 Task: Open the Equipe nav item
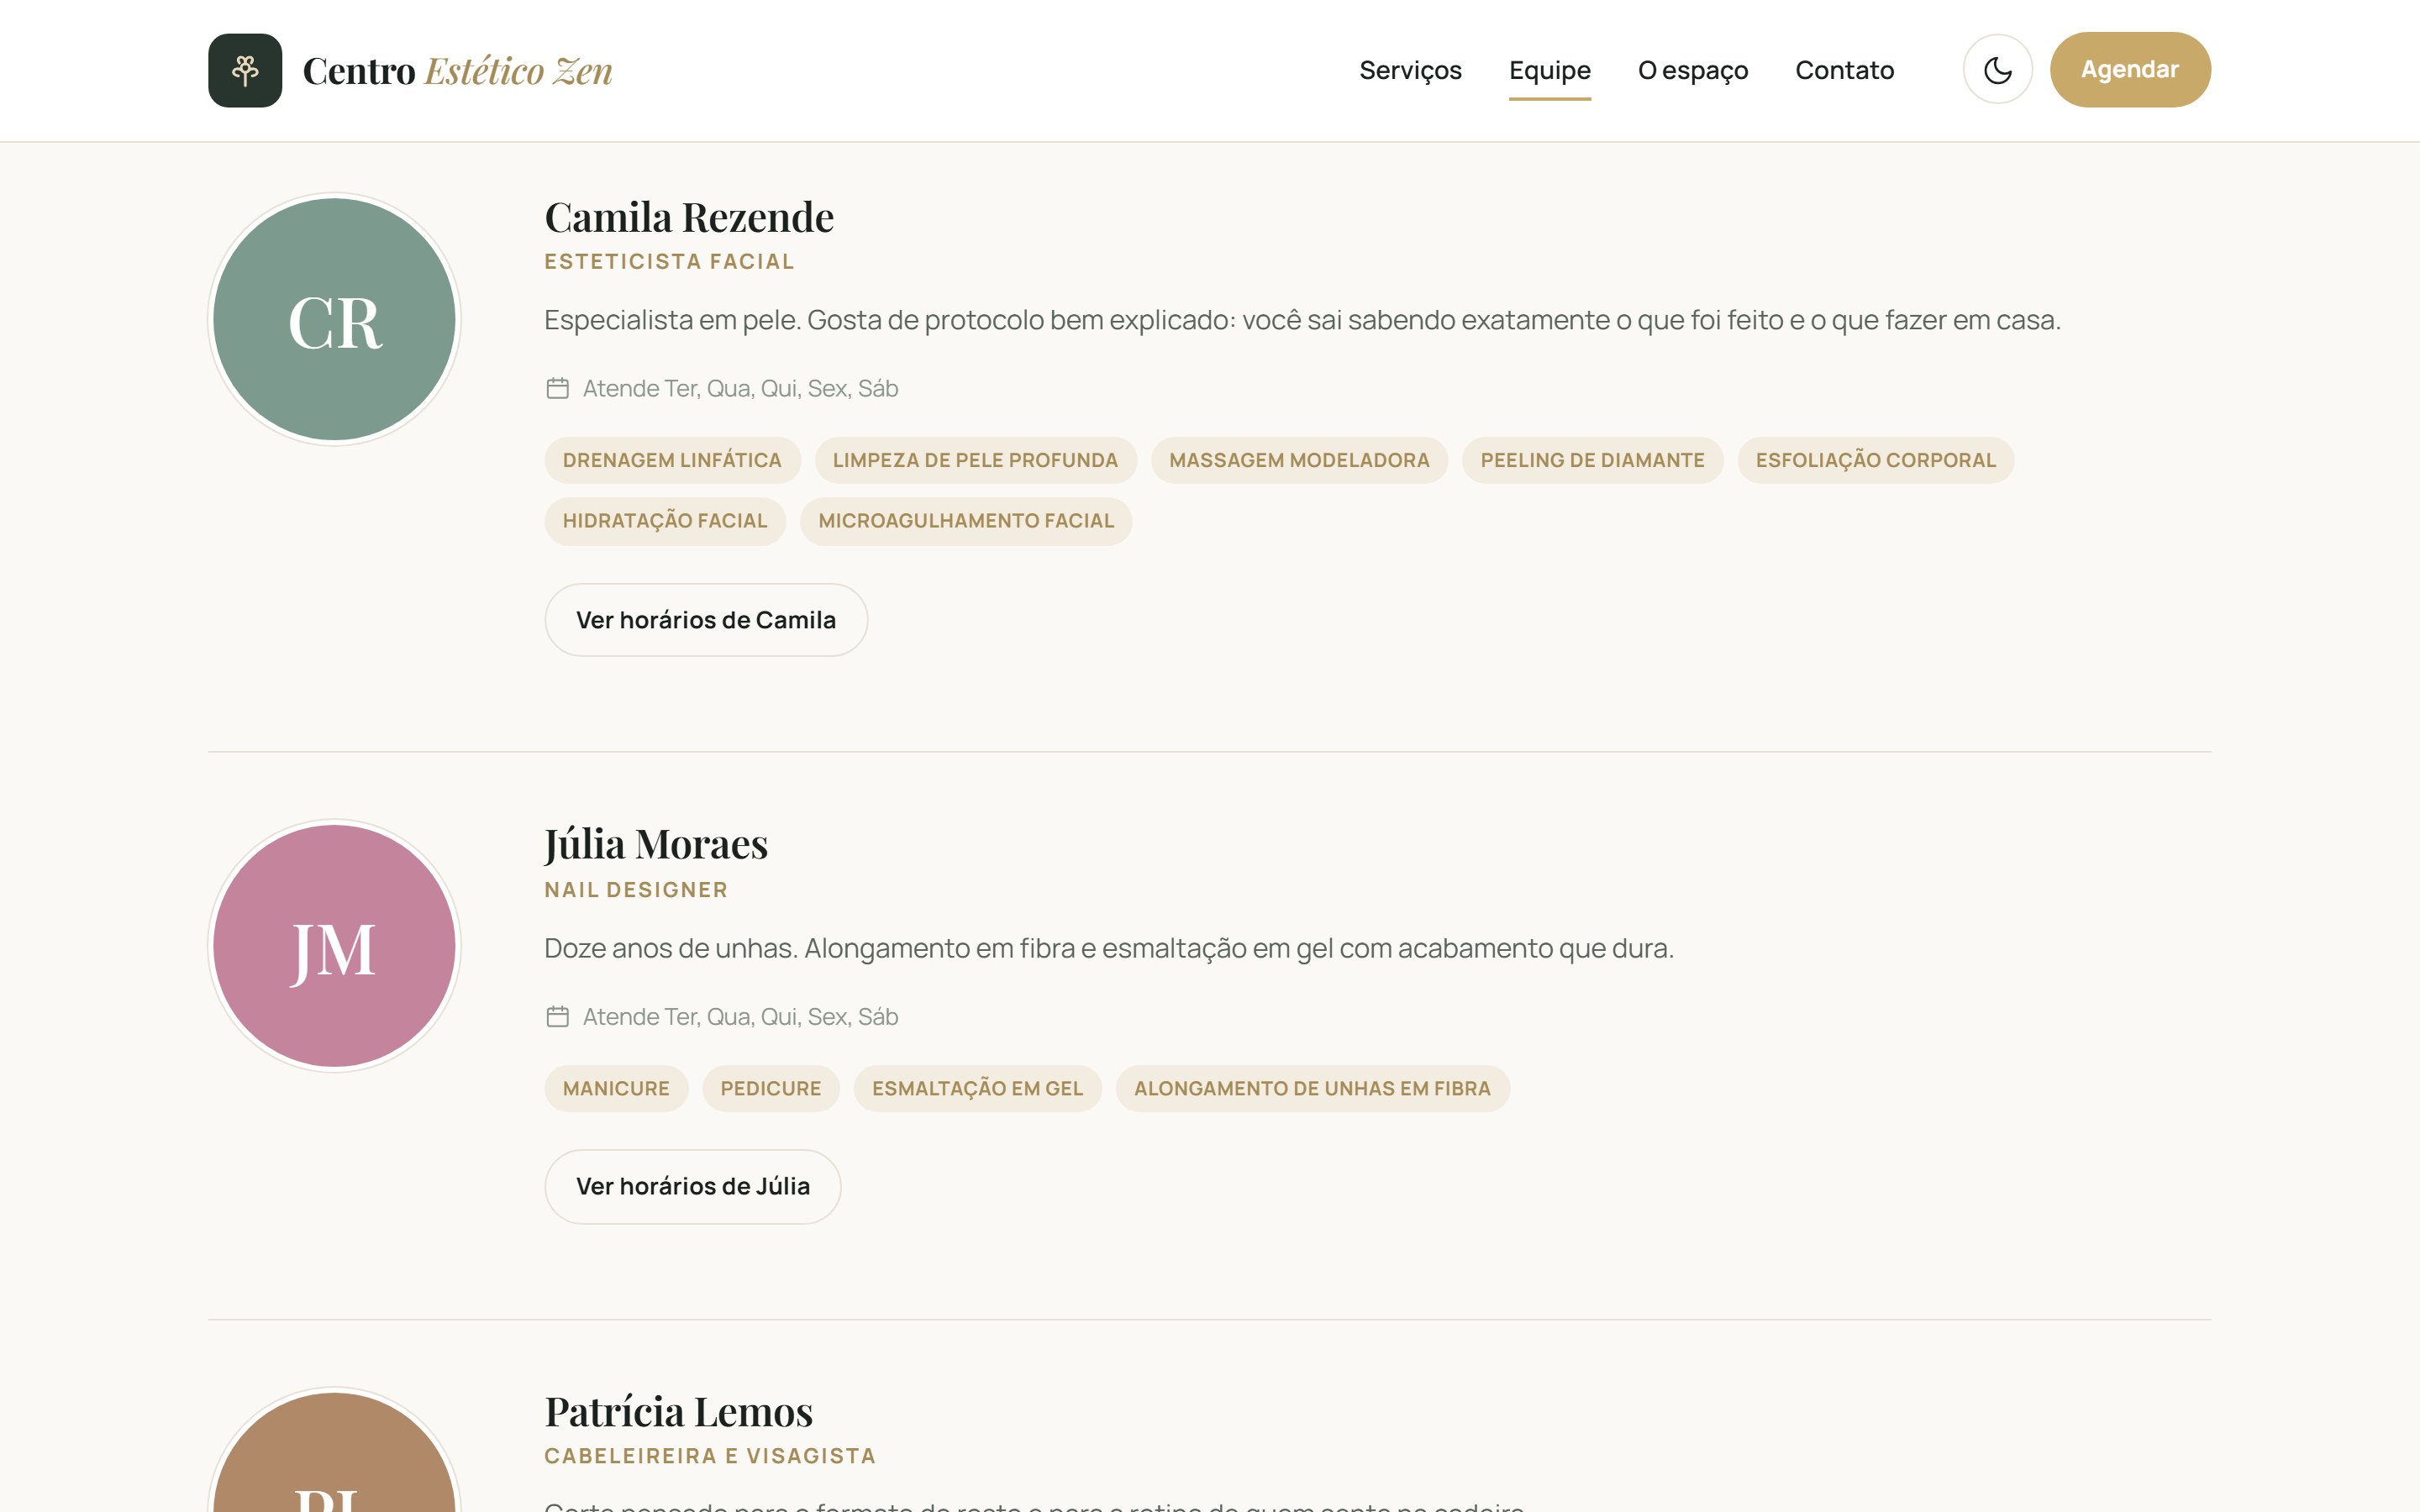pos(1549,70)
